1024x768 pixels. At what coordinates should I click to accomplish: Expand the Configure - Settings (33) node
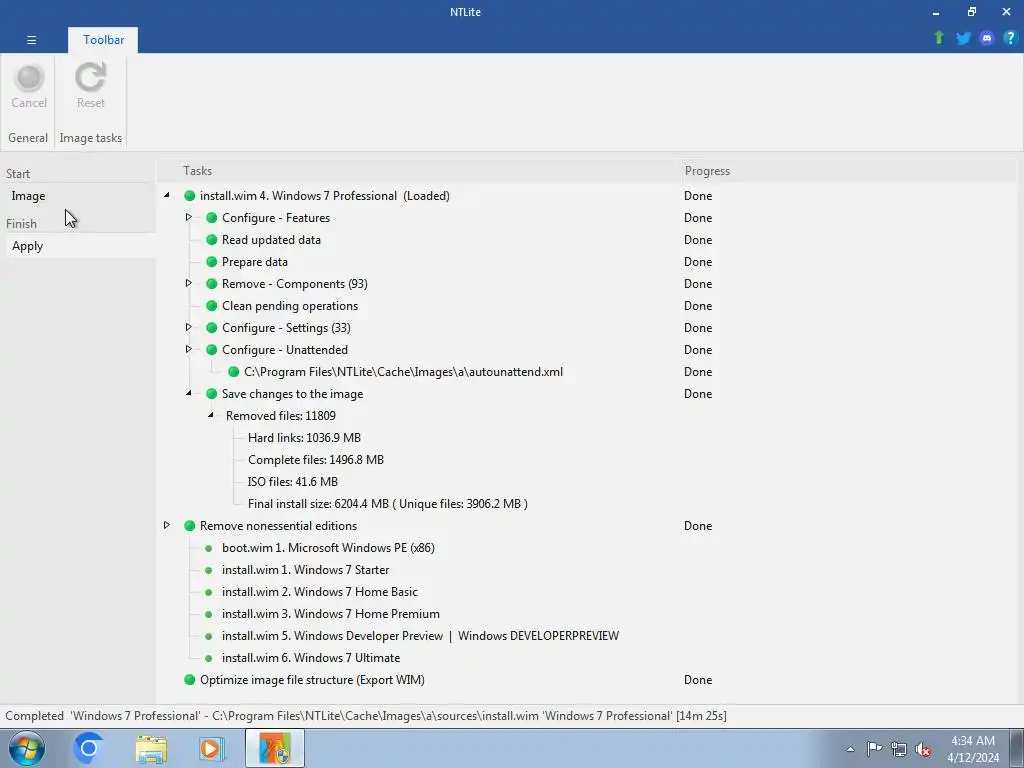click(188, 327)
